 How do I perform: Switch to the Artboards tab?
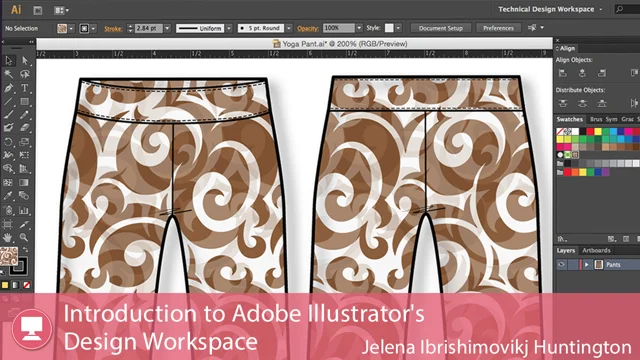click(596, 250)
